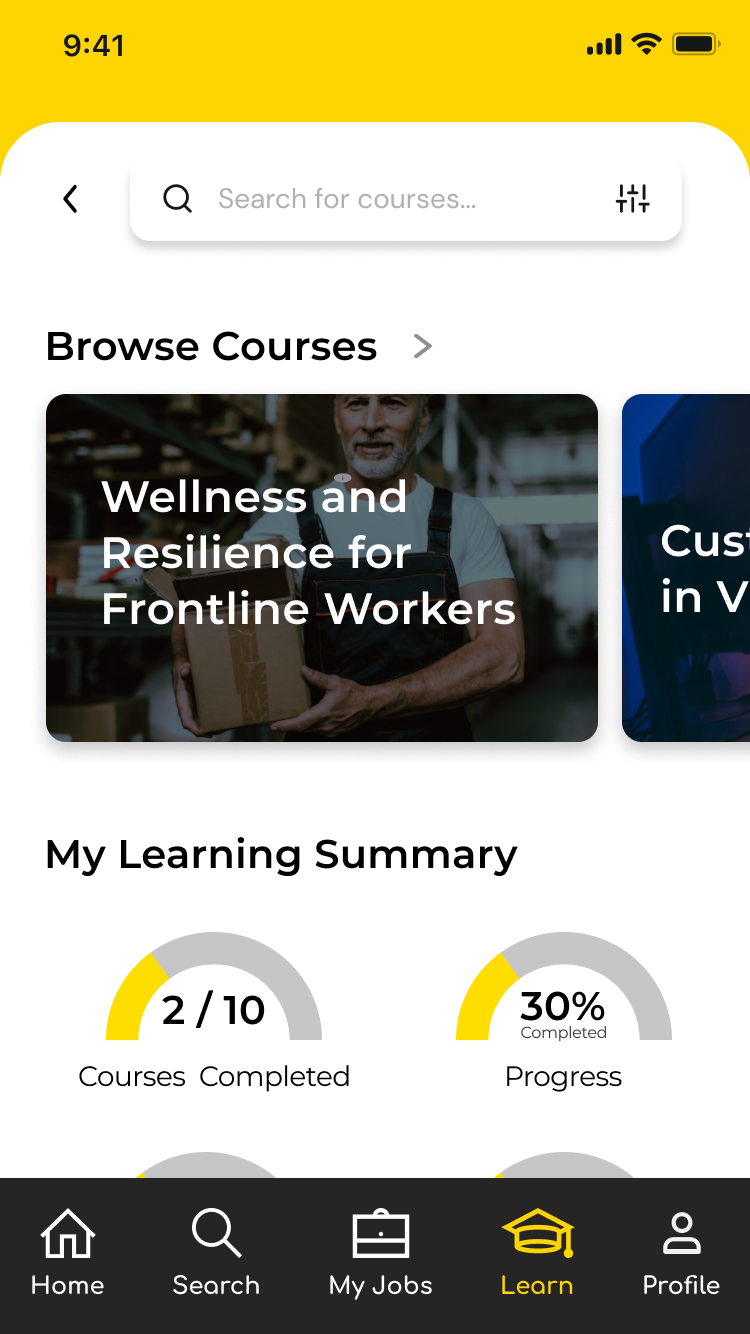
Task: Open Wellness and Resilience for Frontline Workers course
Action: 322,568
